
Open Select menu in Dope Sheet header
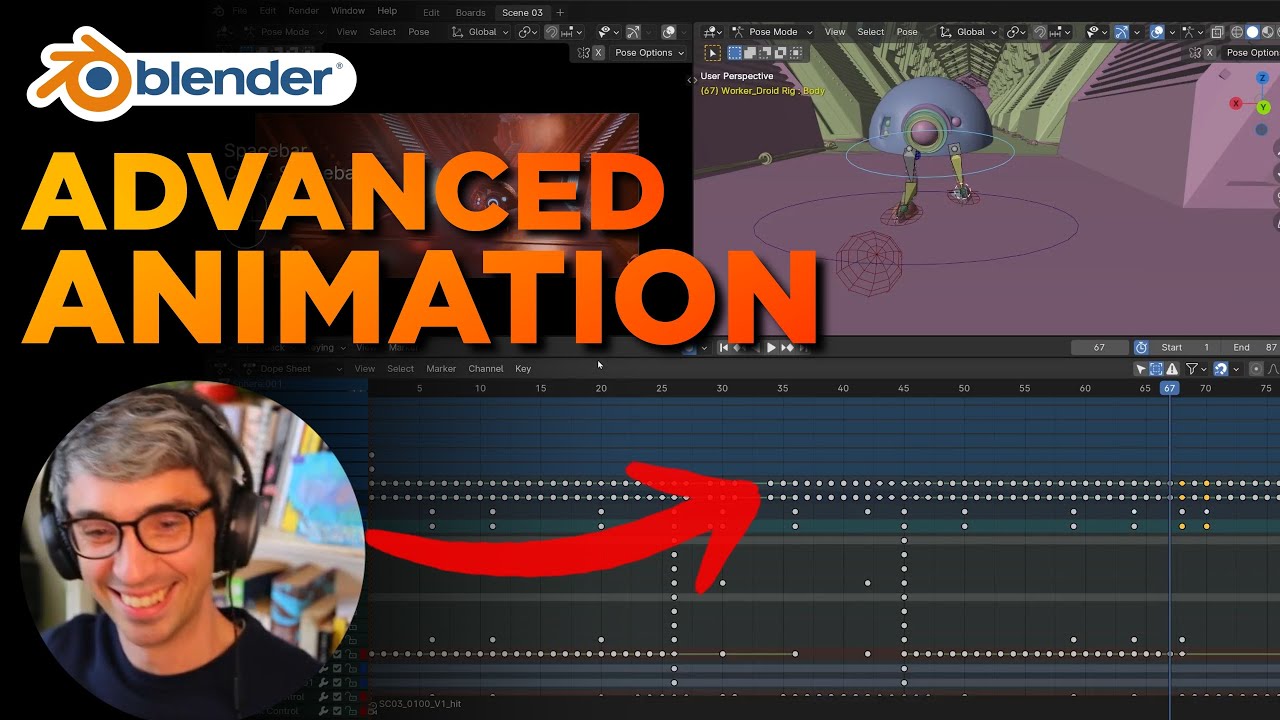click(x=400, y=369)
